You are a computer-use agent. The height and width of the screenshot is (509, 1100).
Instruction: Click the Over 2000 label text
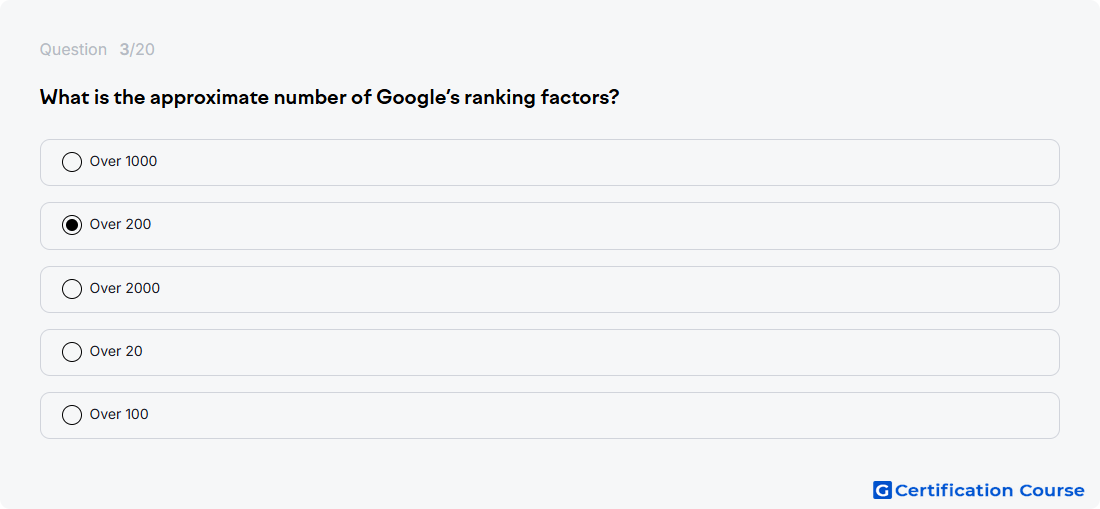tap(125, 288)
